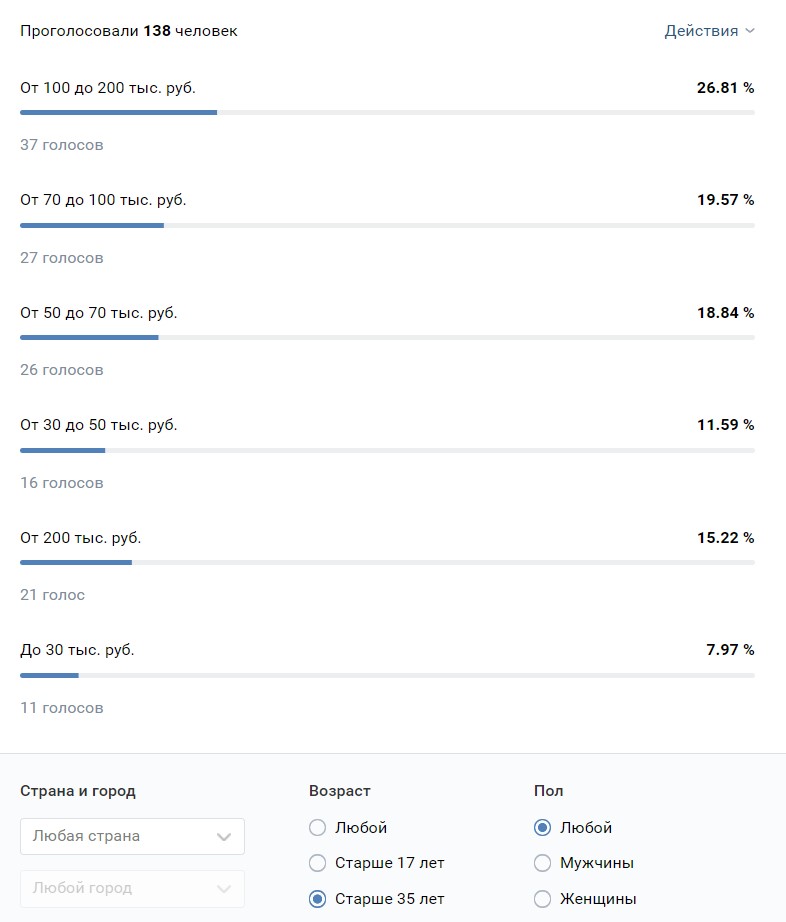Expand the Любая страна country dropdown
The image size is (786, 922).
[x=132, y=836]
